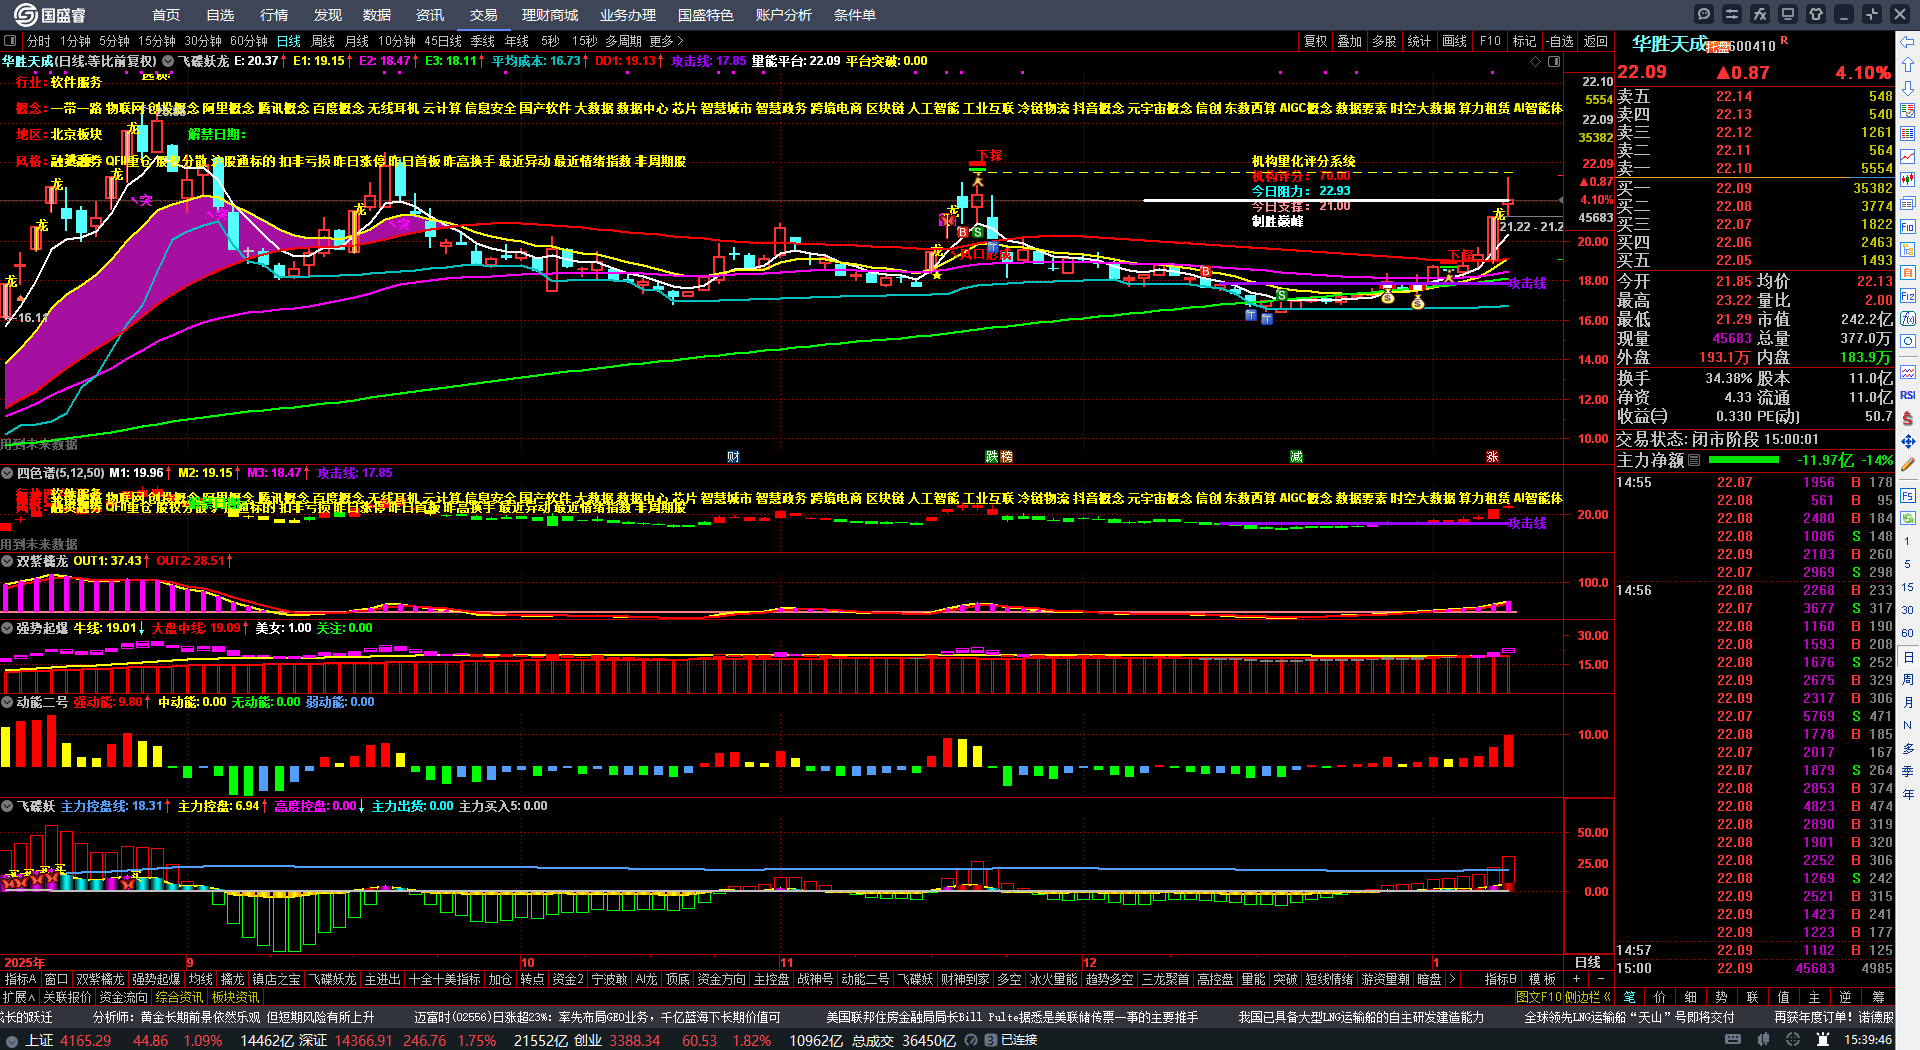Image resolution: width=1920 pixels, height=1050 pixels.
Task: Click the list icon beside 主力净额
Action: pyautogui.click(x=1694, y=461)
